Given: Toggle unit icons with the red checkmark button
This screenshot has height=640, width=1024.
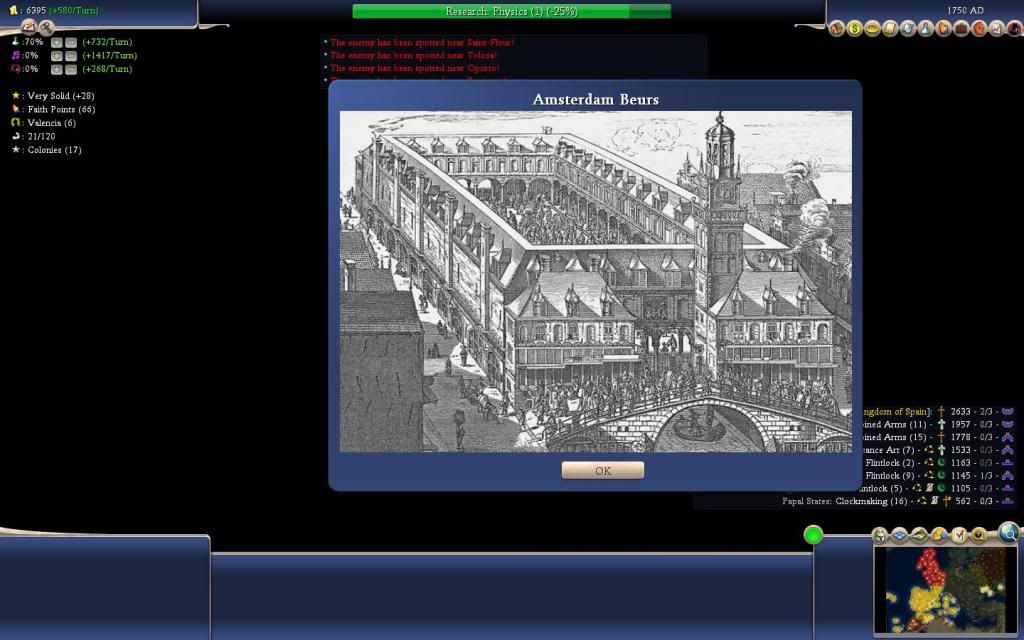Looking at the screenshot, I should [959, 535].
